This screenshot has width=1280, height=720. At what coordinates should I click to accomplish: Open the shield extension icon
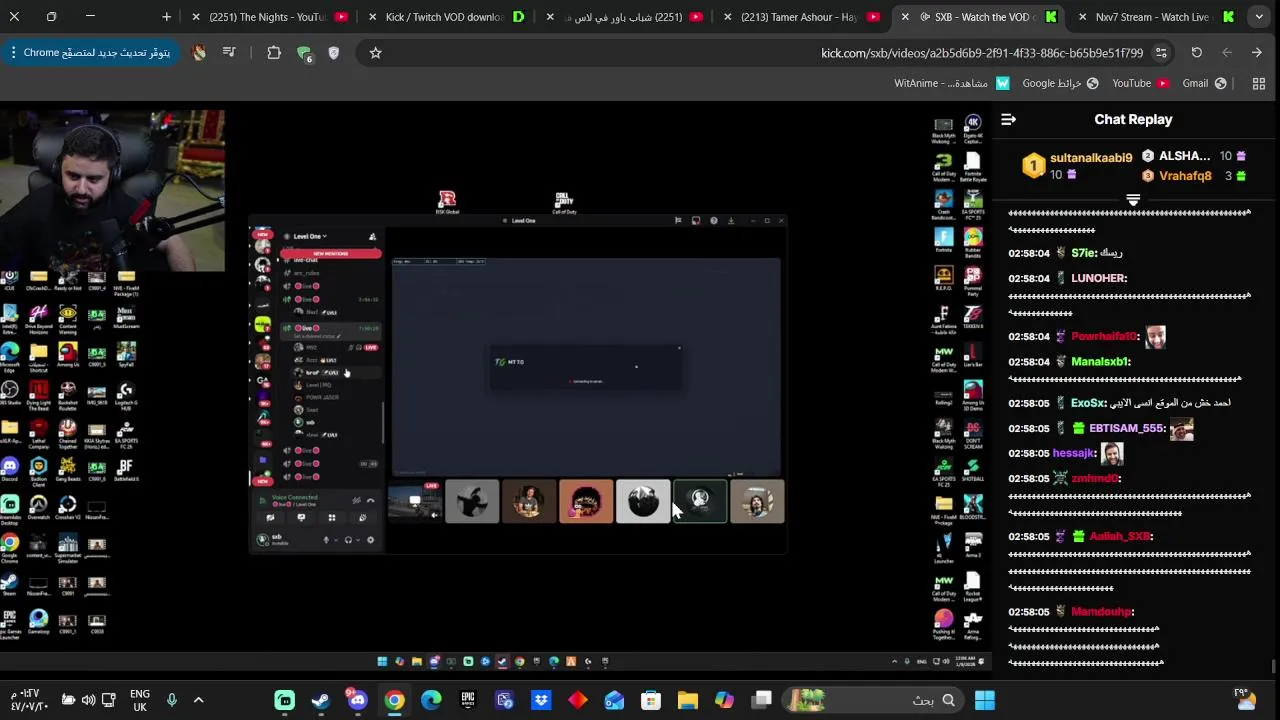(334, 53)
